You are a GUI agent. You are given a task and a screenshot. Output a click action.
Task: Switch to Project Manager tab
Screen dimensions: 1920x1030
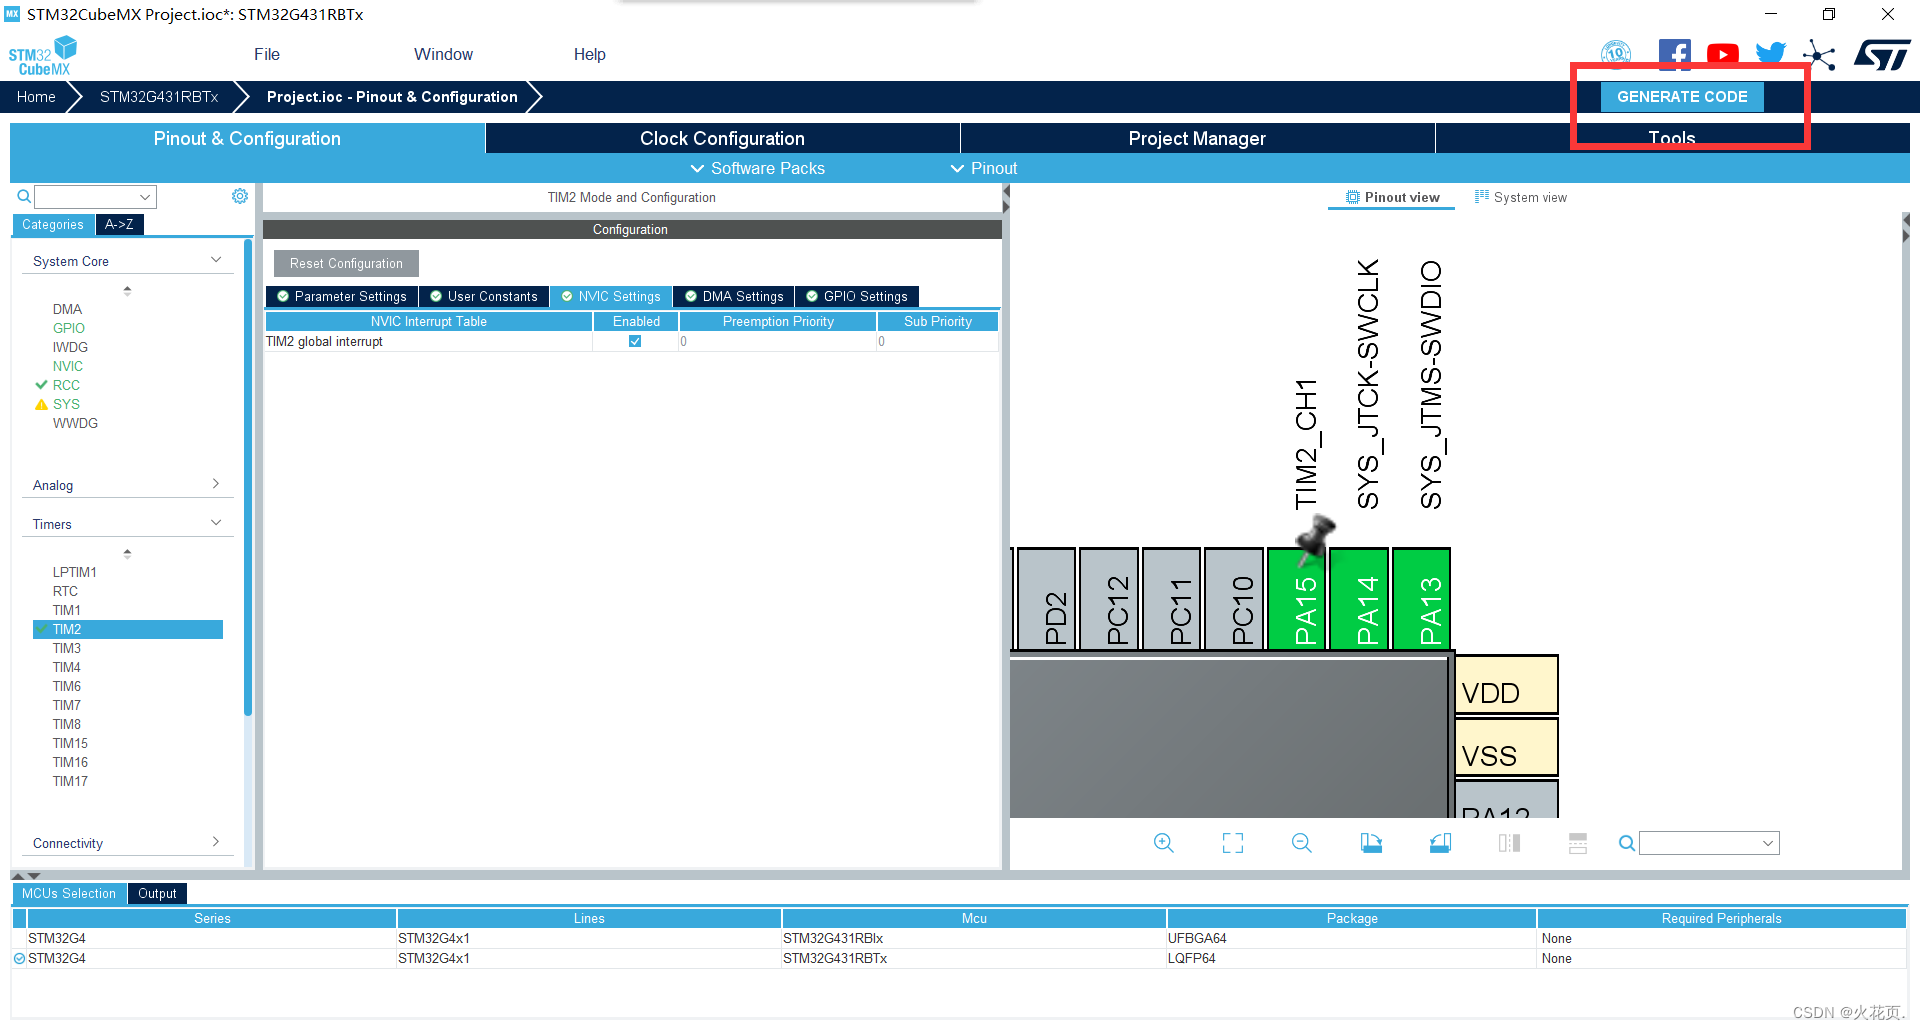tap(1197, 138)
